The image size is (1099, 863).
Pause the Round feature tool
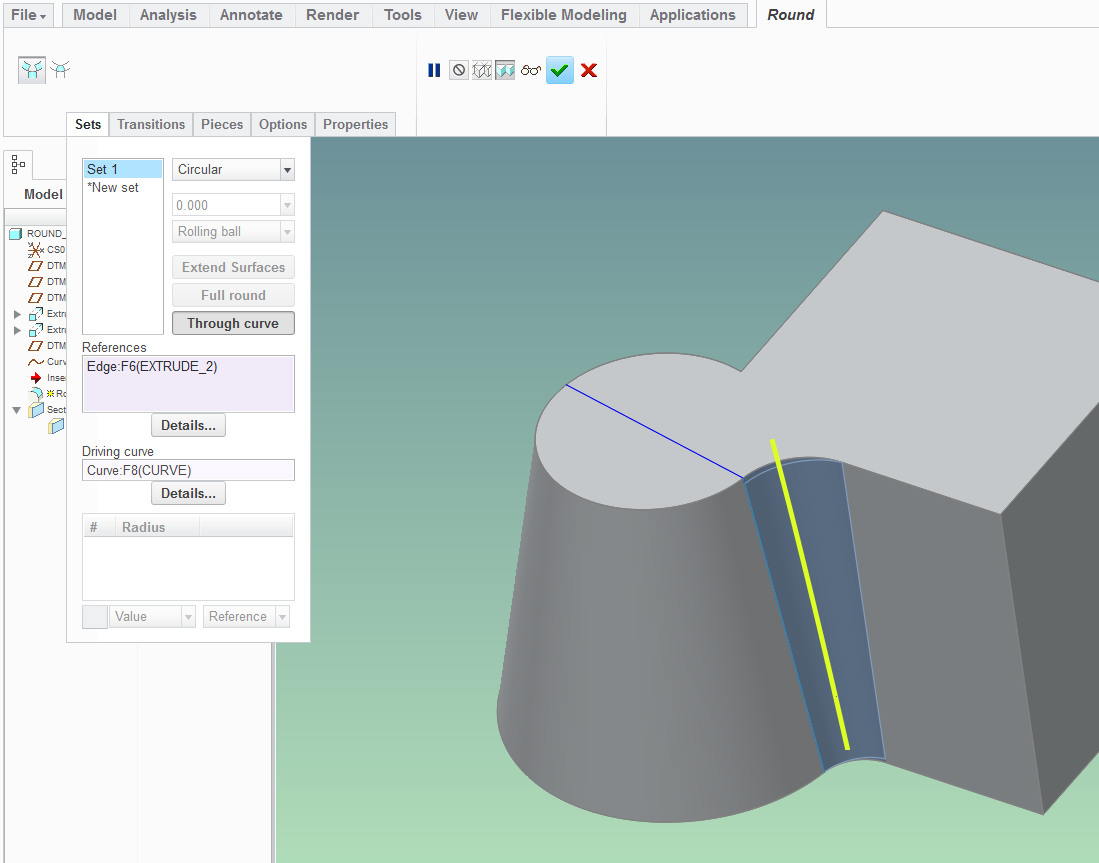434,70
